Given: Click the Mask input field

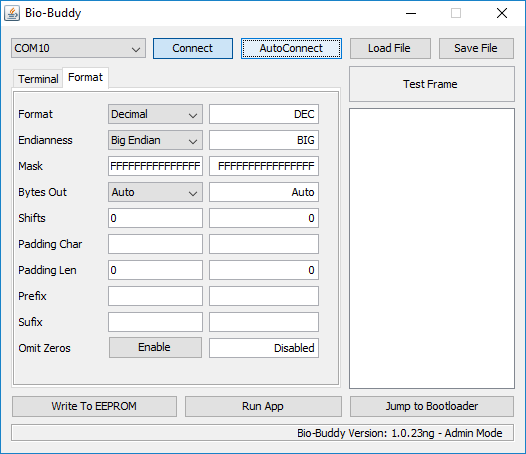Looking at the screenshot, I should [155, 166].
